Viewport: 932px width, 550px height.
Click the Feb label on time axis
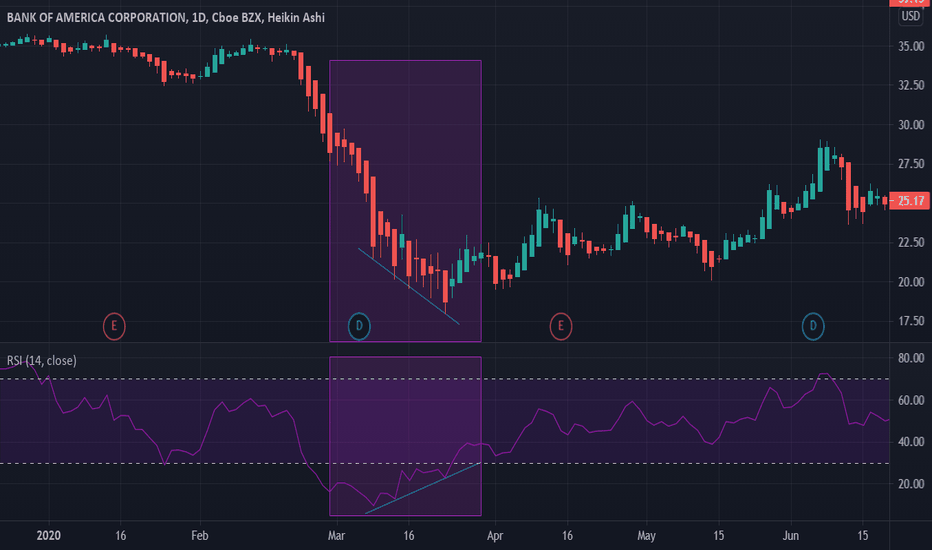(200, 536)
